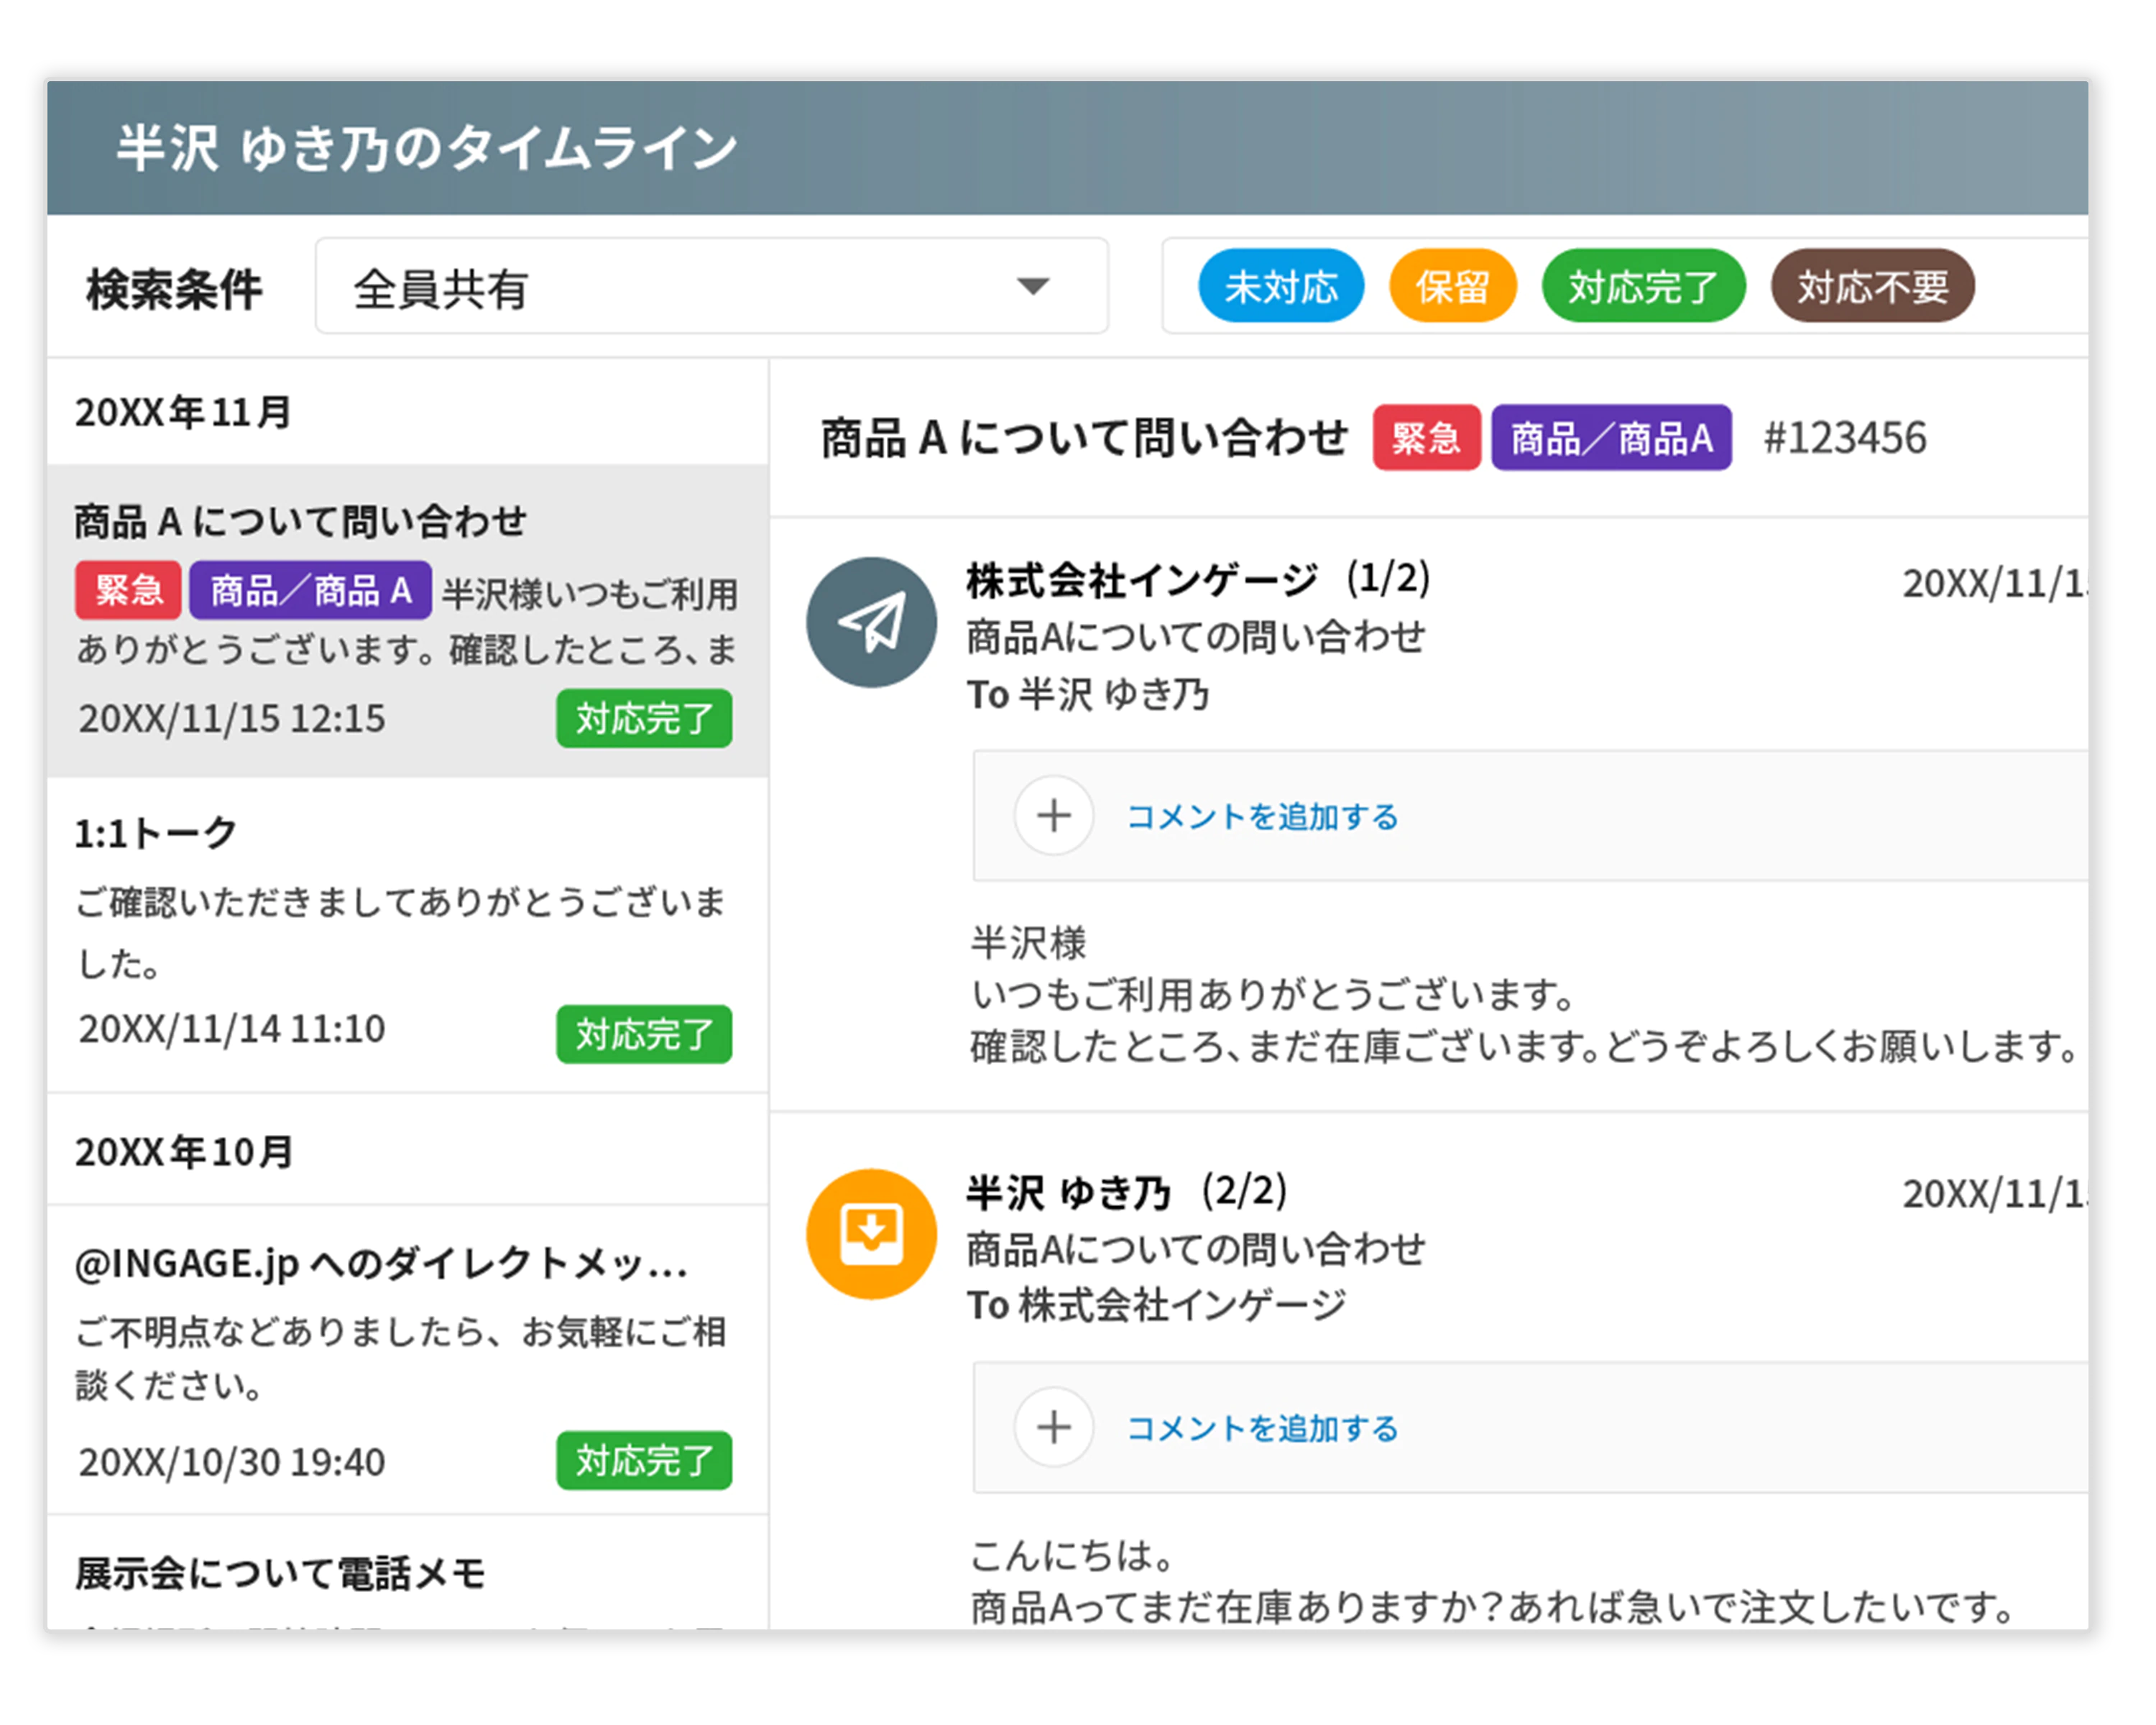Click the dropdown arrow next to 全員共有
2156x1725 pixels.
(1035, 287)
